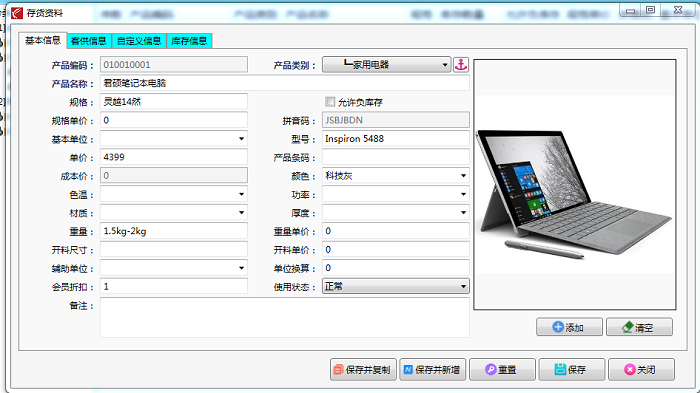Open the 产品类别 dropdown
Image resolution: width=700 pixels, height=393 pixels.
[387, 65]
